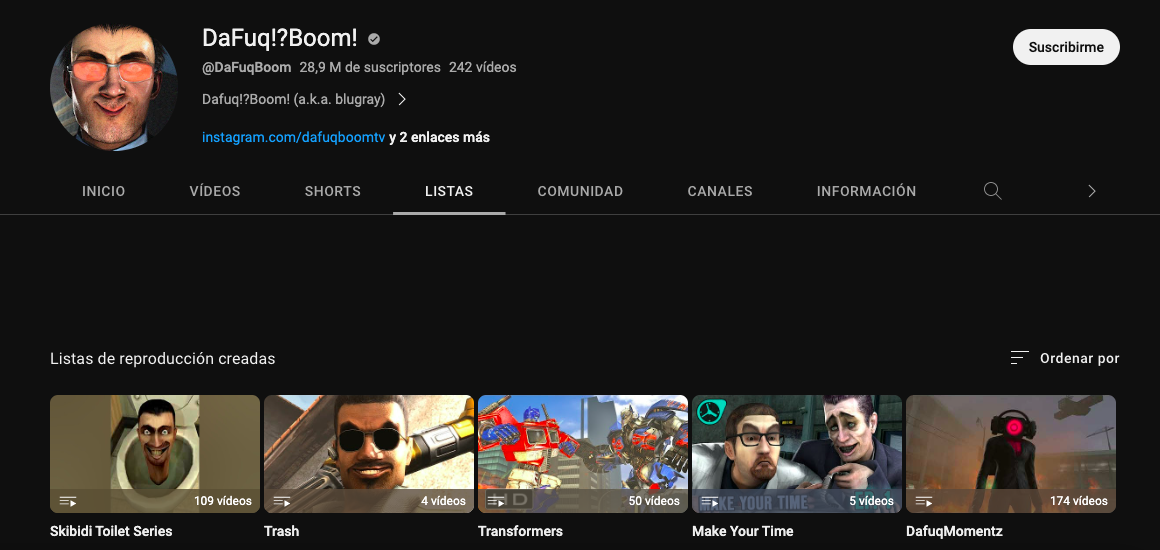This screenshot has height=550, width=1160.
Task: Switch to the SHORTS tab
Action: [x=333, y=191]
